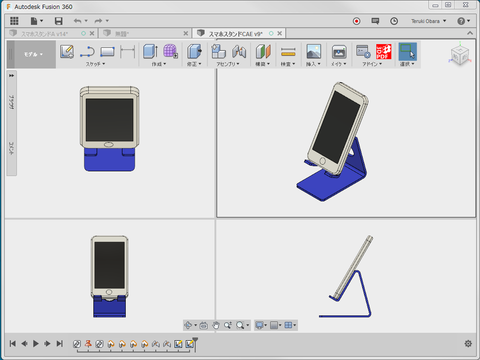
Task: Expand the undo history dropdown arrow
Action: tap(86, 21)
